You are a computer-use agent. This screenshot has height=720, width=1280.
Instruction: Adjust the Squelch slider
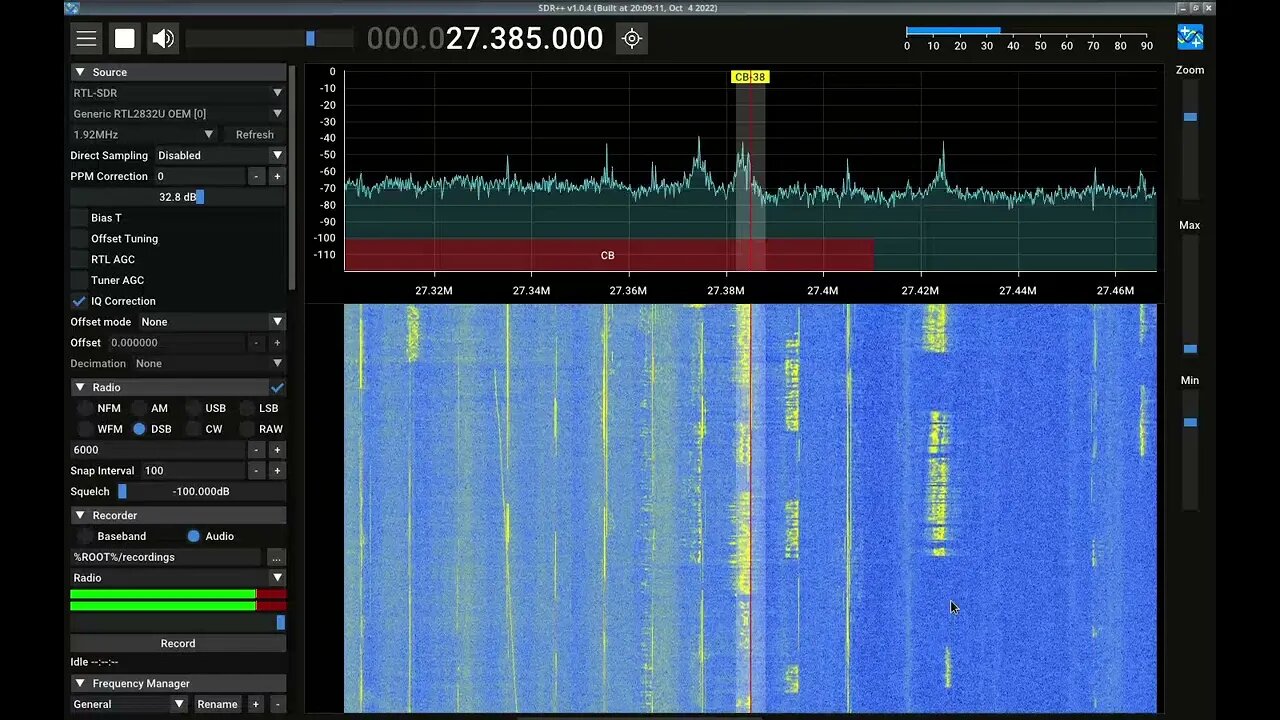pos(201,492)
